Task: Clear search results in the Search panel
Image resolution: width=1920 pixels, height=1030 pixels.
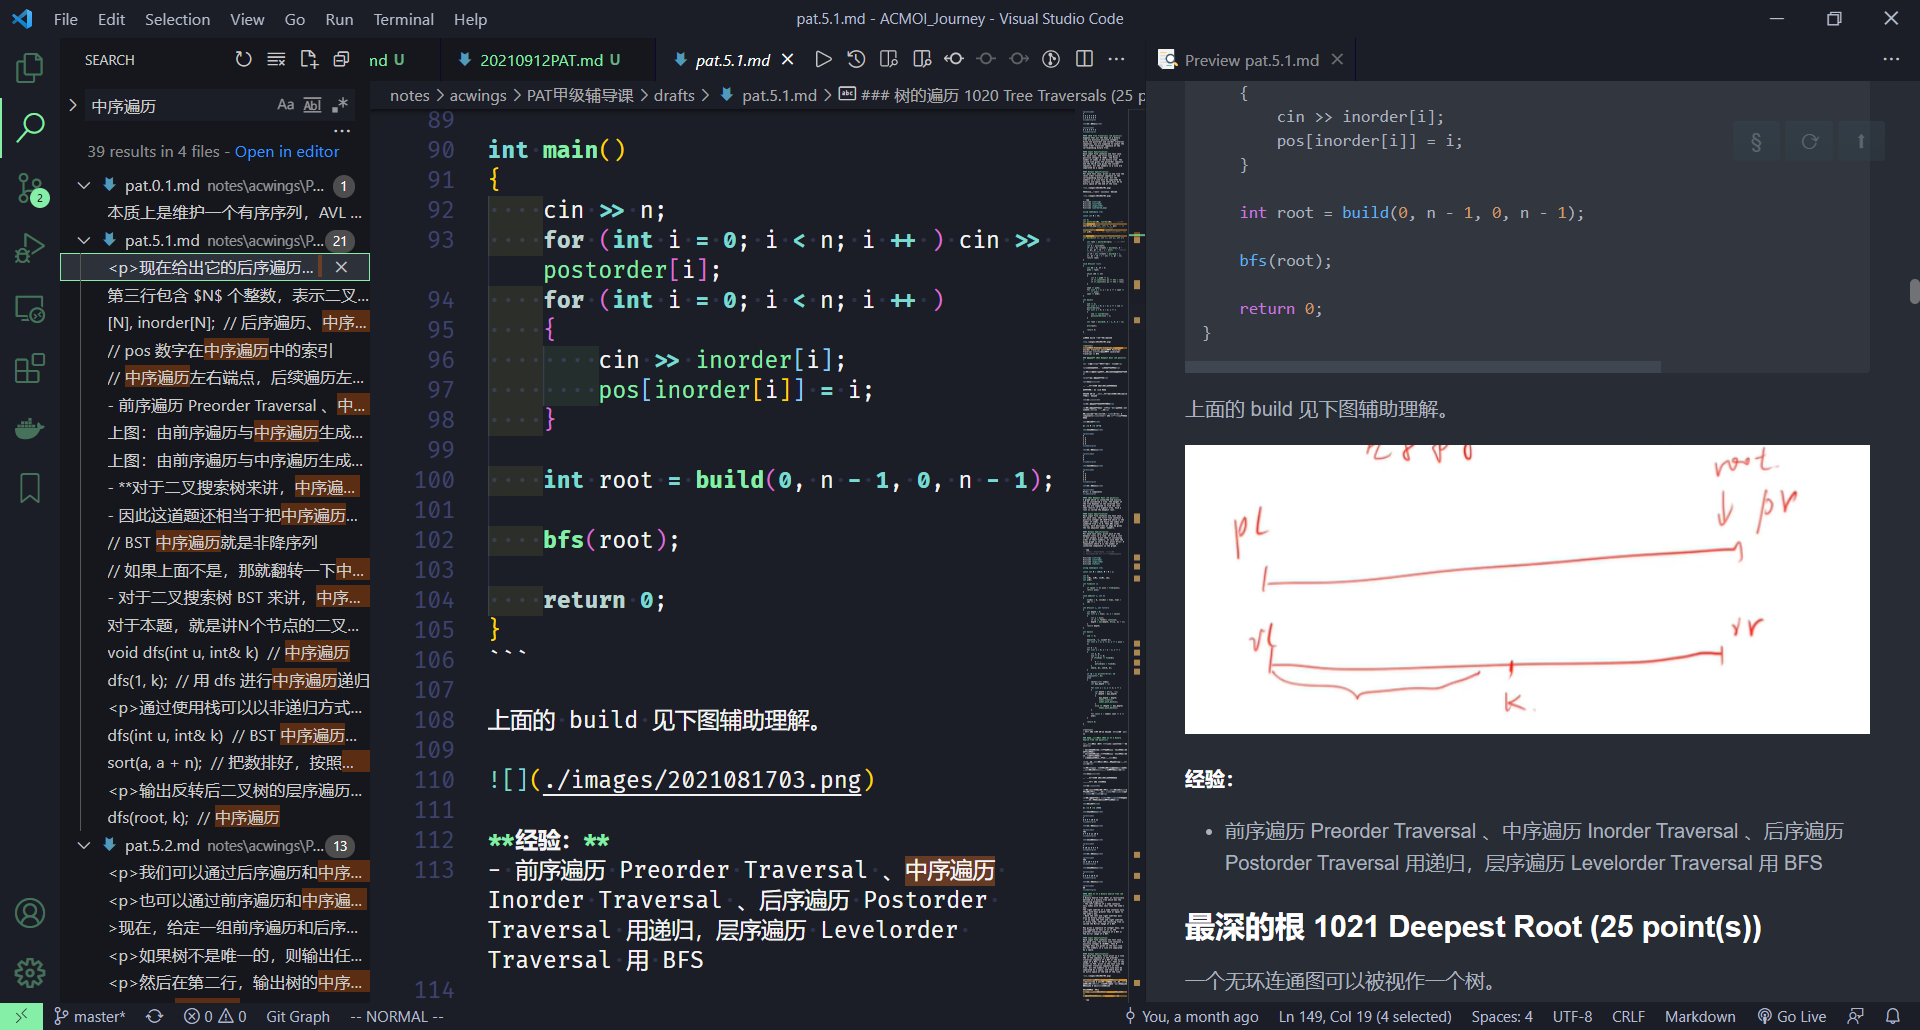Action: (x=276, y=60)
